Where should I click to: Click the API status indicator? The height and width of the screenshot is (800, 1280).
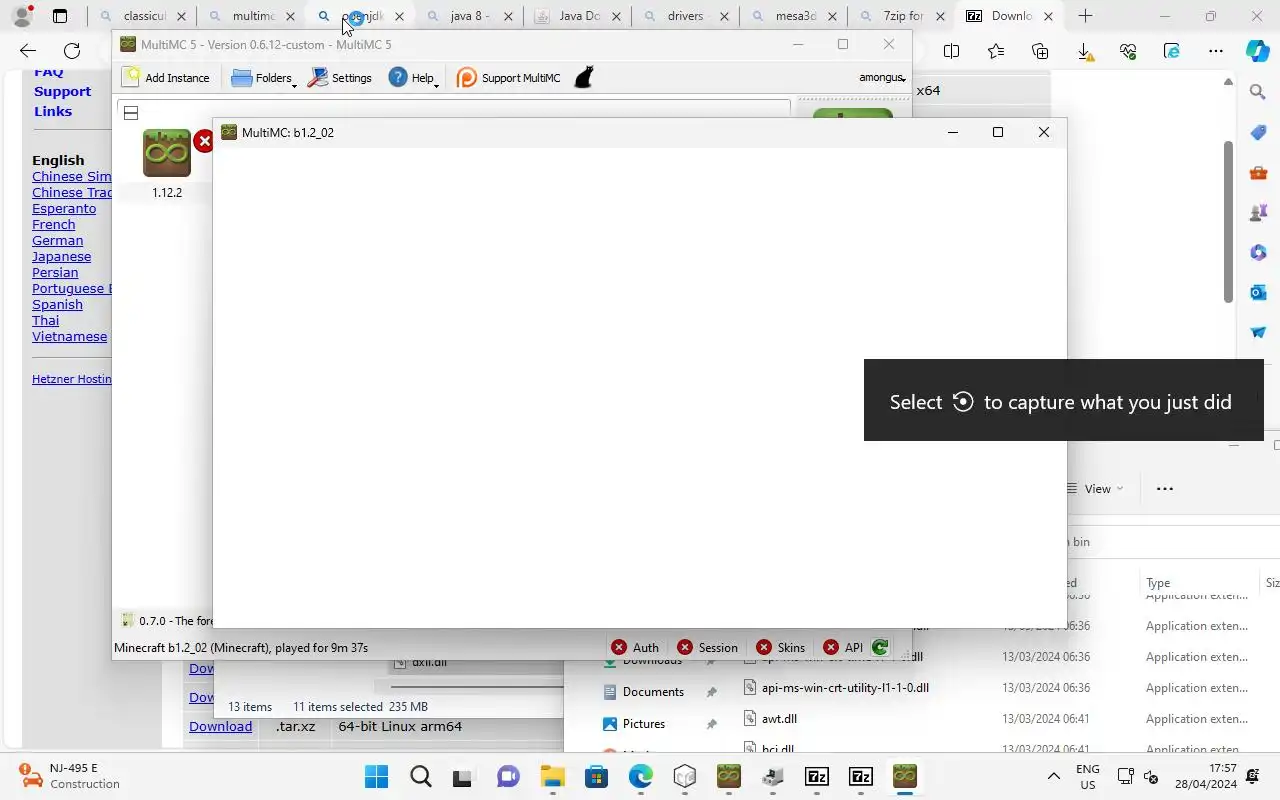pyautogui.click(x=843, y=647)
